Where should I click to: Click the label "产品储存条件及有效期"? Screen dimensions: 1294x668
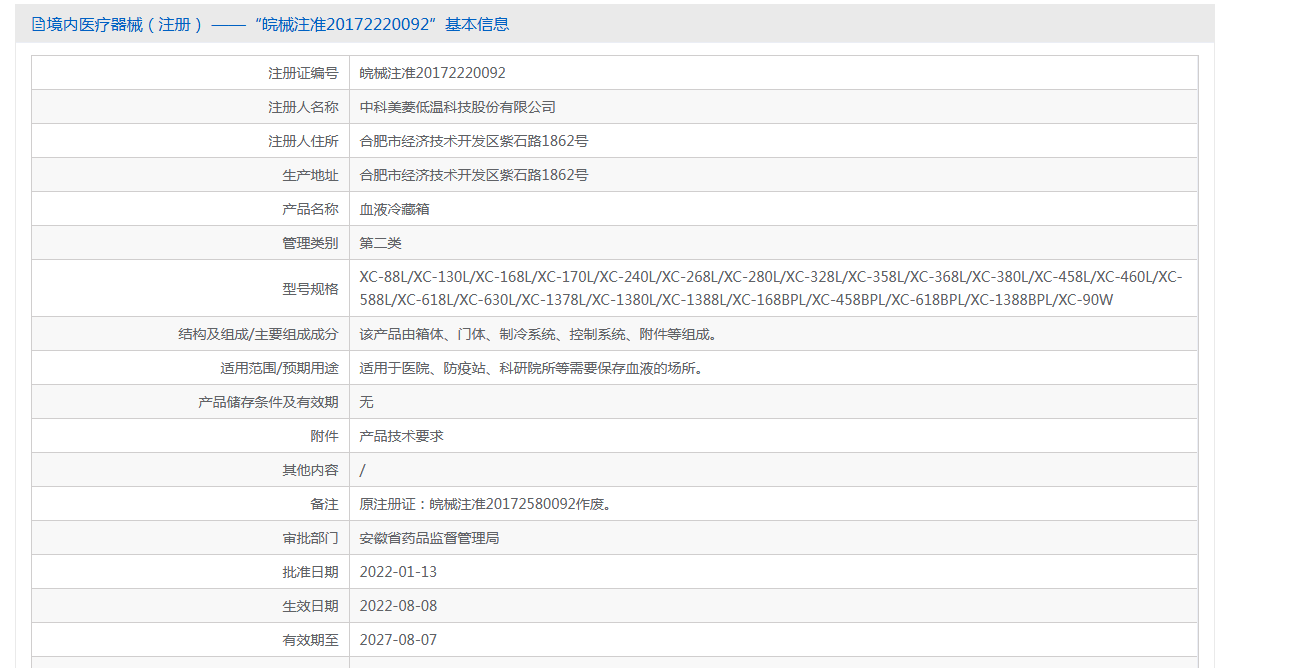click(x=269, y=402)
